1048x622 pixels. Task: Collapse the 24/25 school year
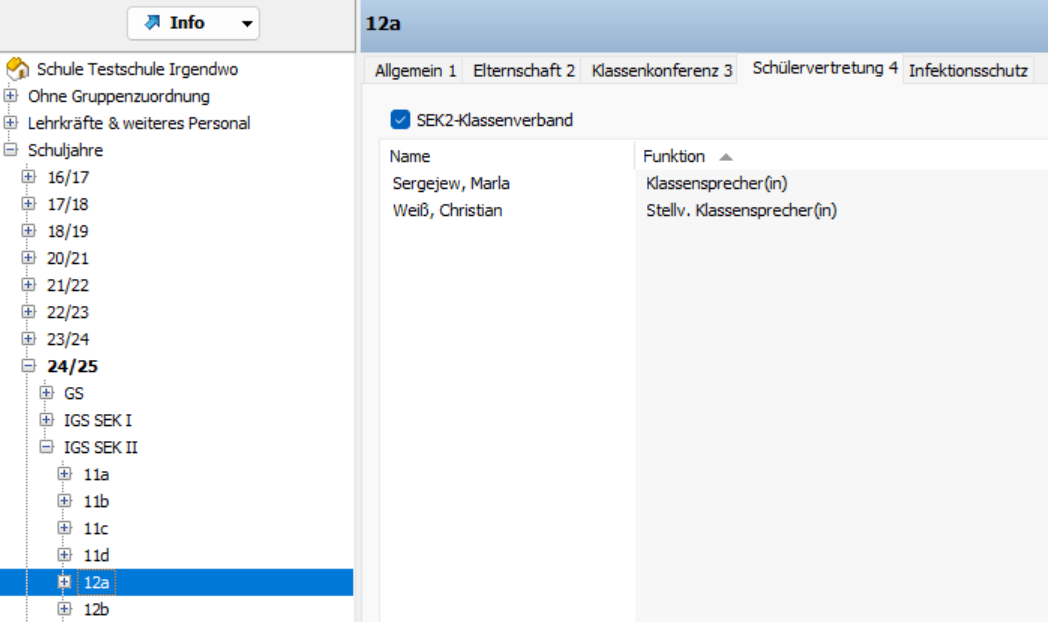click(28, 366)
